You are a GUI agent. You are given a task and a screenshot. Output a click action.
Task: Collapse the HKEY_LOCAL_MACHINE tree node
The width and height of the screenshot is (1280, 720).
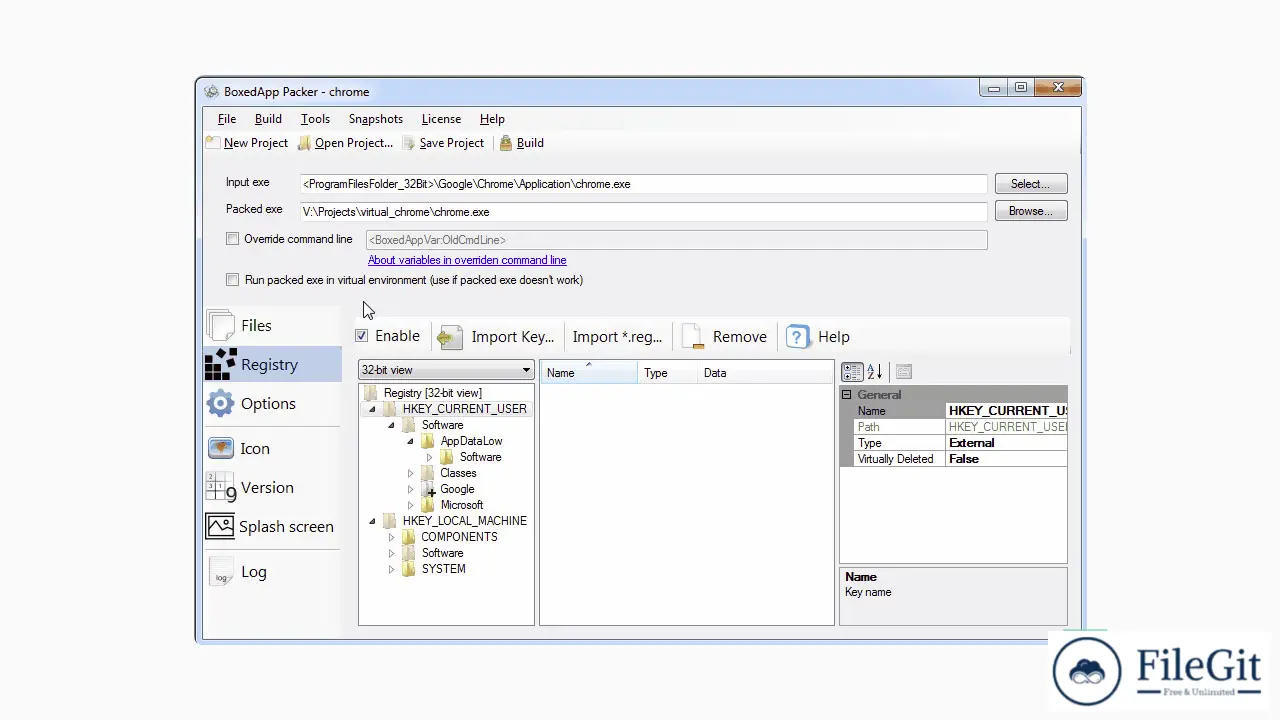[372, 521]
